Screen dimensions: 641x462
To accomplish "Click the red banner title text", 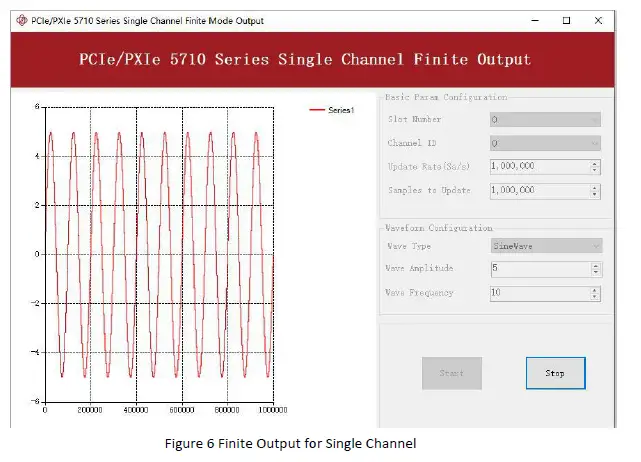I will (x=305, y=60).
